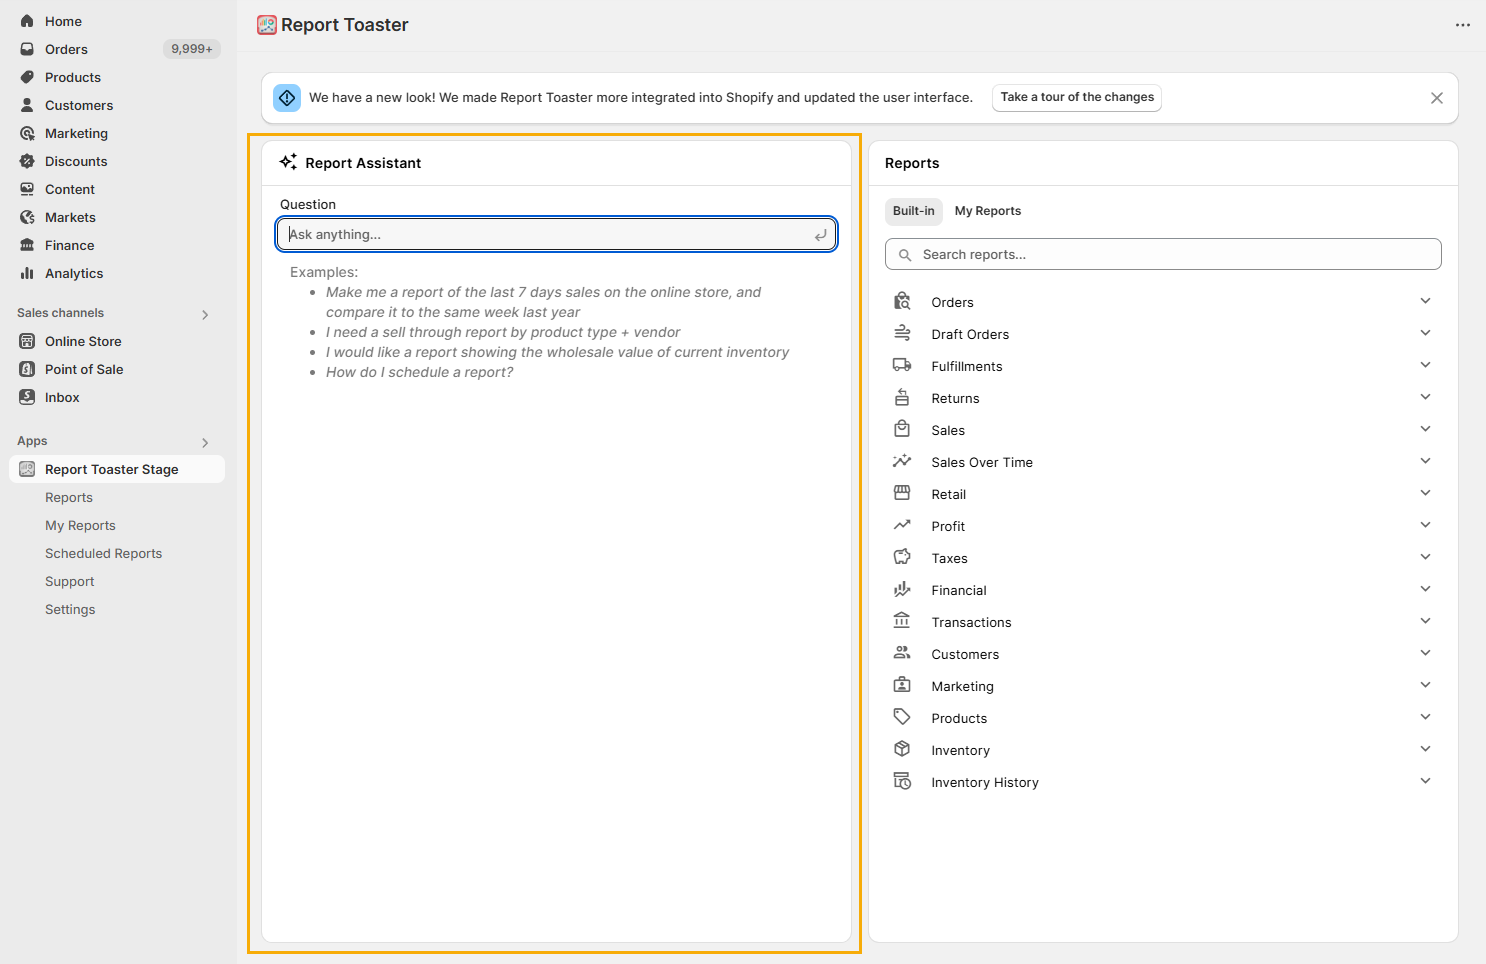Click the Point of Sale icon

[27, 369]
